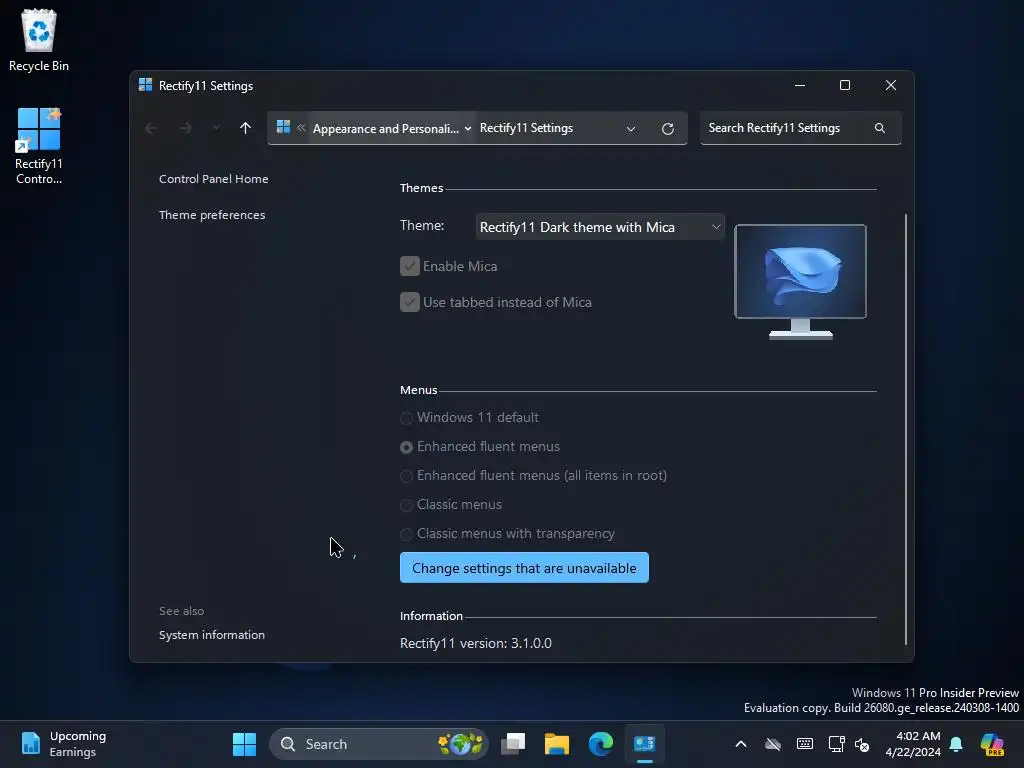Go up one level with up arrow
This screenshot has height=768, width=1024.
tap(245, 128)
